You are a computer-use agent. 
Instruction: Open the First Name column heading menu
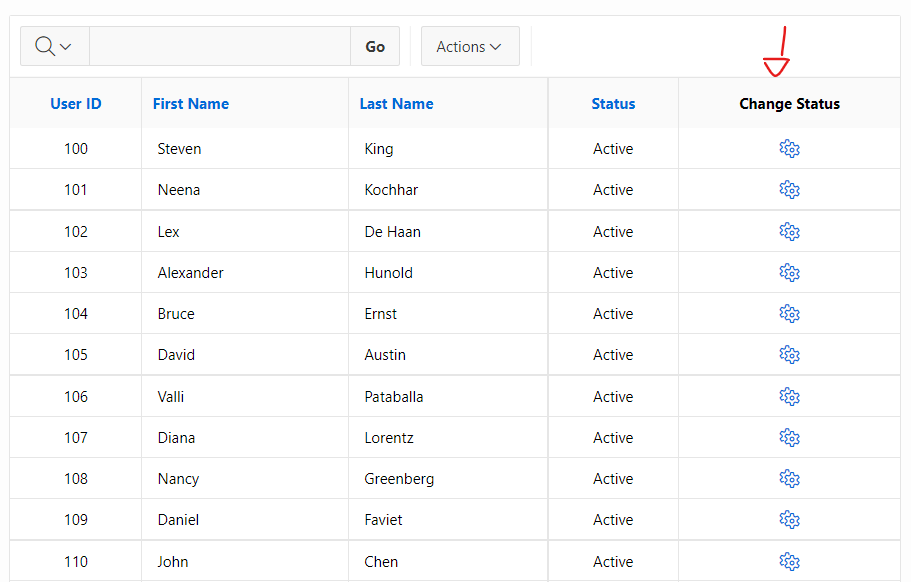(x=190, y=103)
